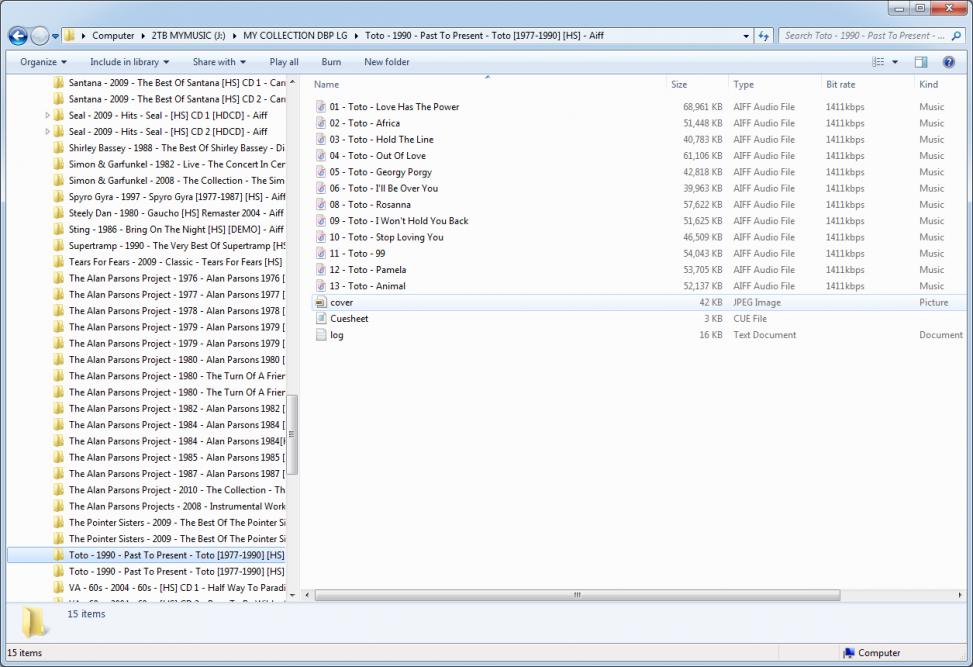
Task: Select the log text document icon
Action: click(321, 335)
